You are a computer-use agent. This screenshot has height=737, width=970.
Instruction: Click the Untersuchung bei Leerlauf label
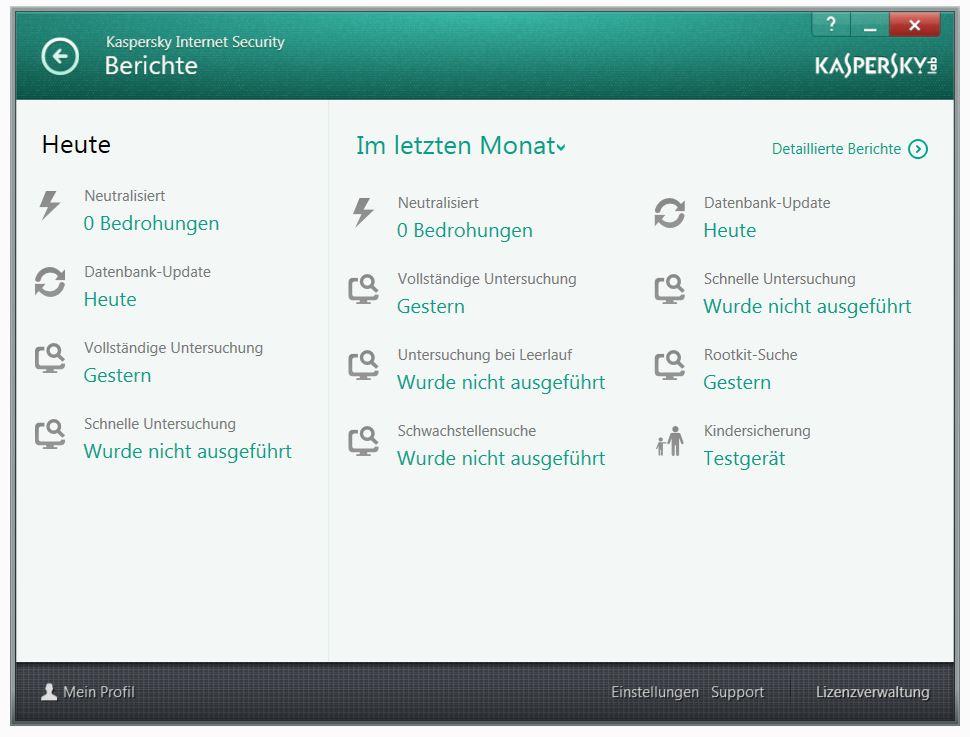(485, 355)
